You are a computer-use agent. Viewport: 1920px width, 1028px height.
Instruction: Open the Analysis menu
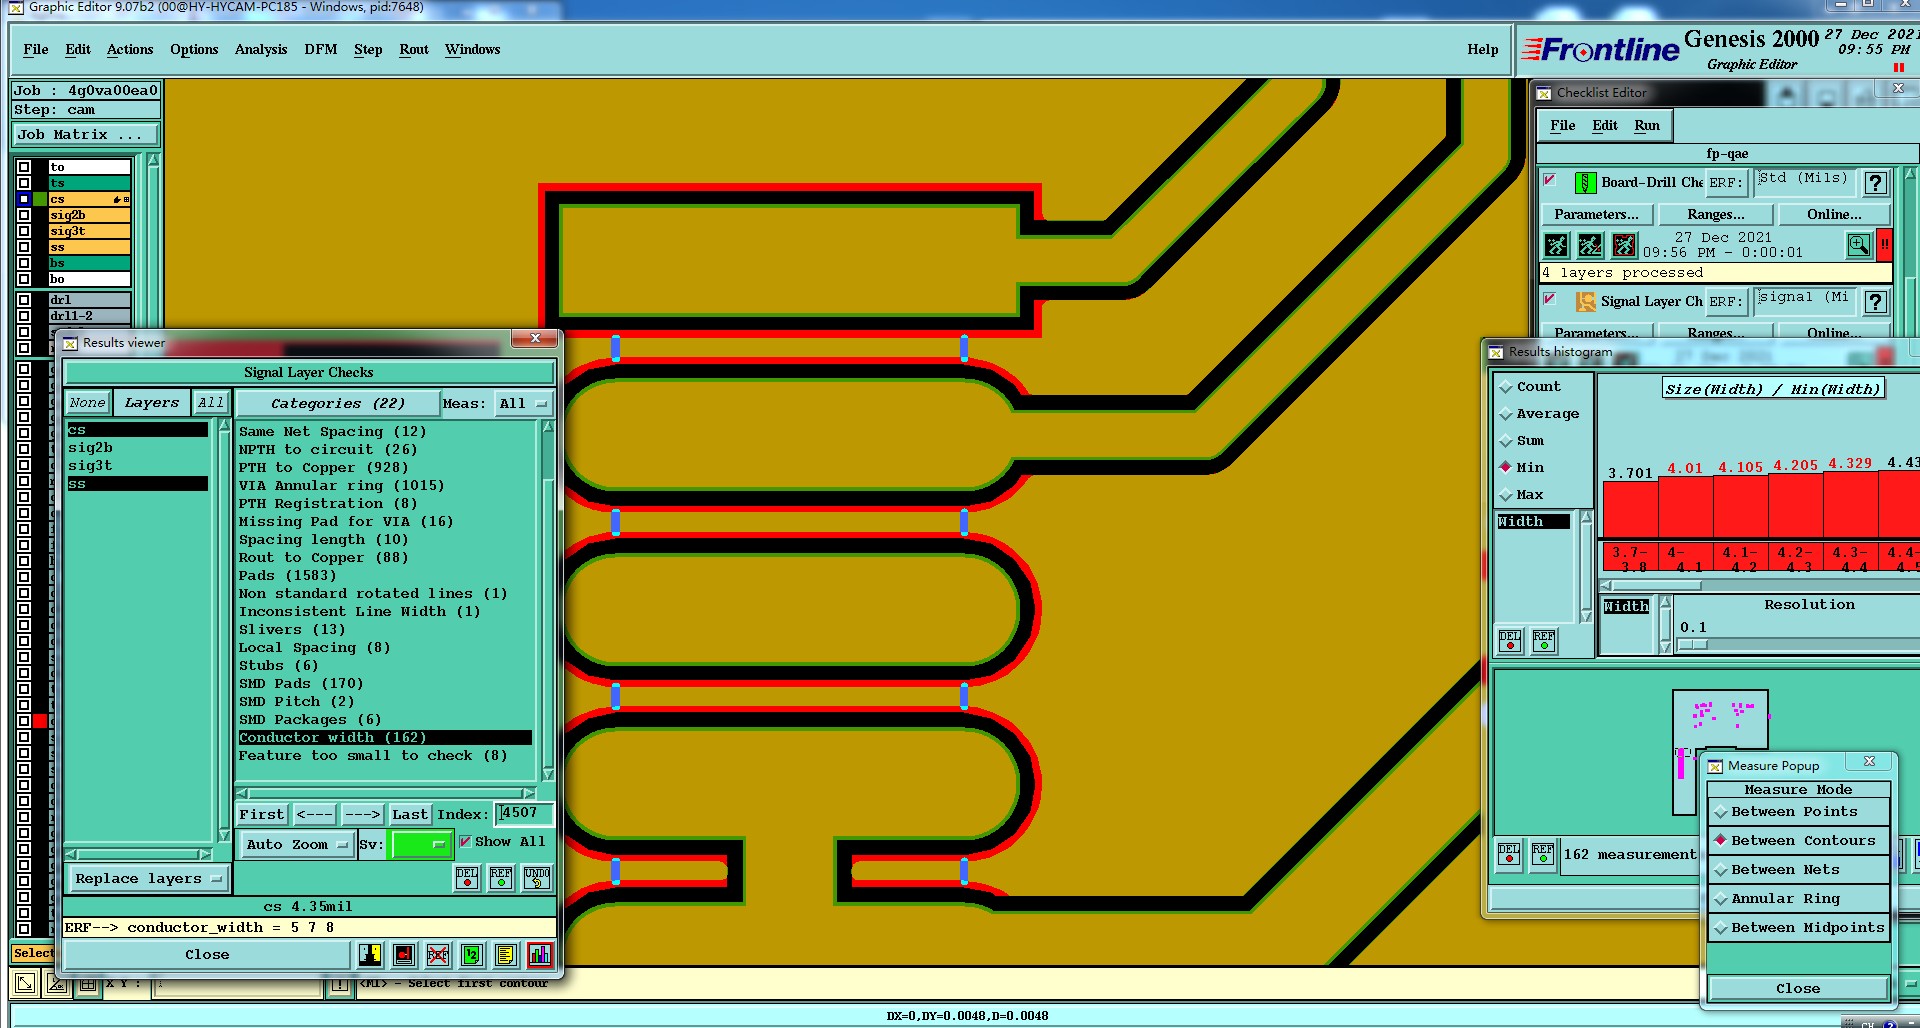pyautogui.click(x=261, y=49)
